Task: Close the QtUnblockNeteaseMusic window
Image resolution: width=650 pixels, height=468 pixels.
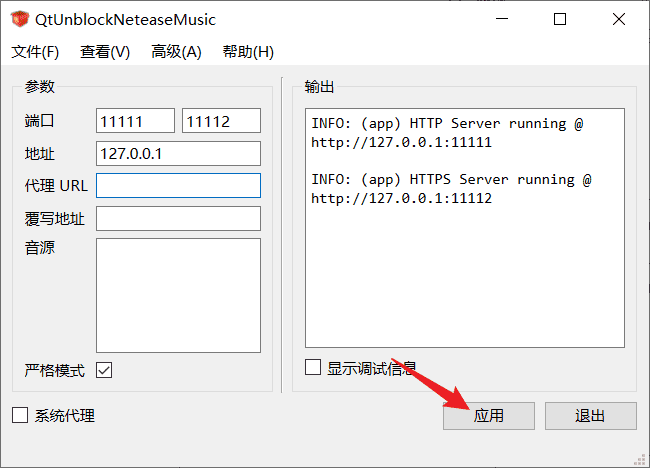Action: click(x=618, y=19)
